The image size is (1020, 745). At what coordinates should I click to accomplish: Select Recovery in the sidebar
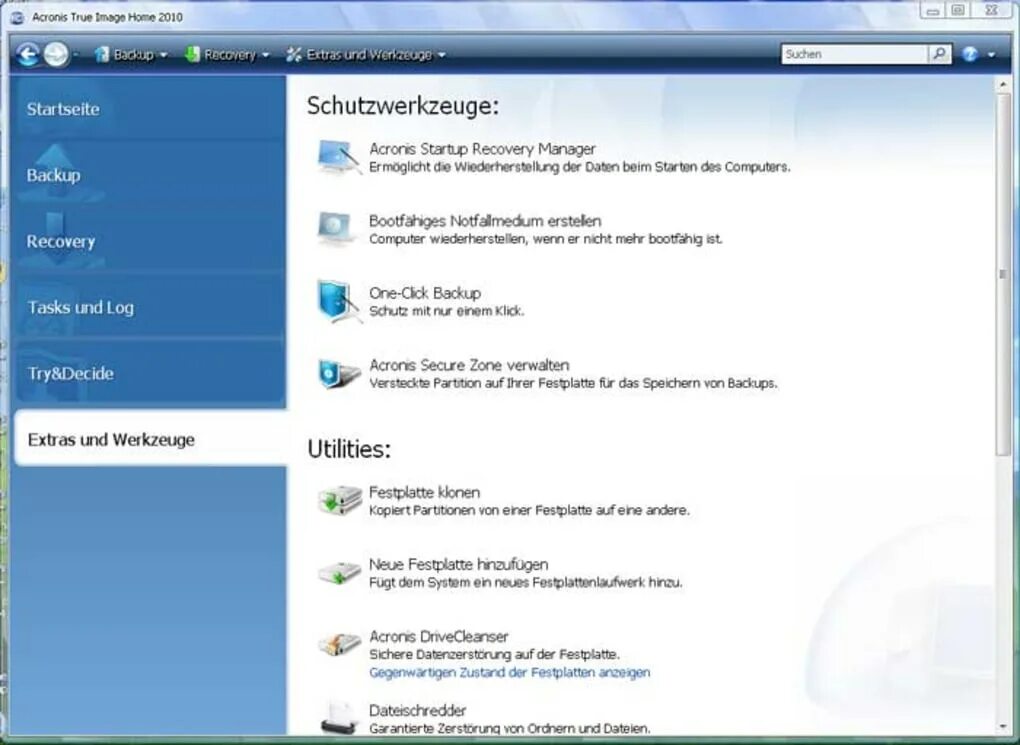pos(150,241)
